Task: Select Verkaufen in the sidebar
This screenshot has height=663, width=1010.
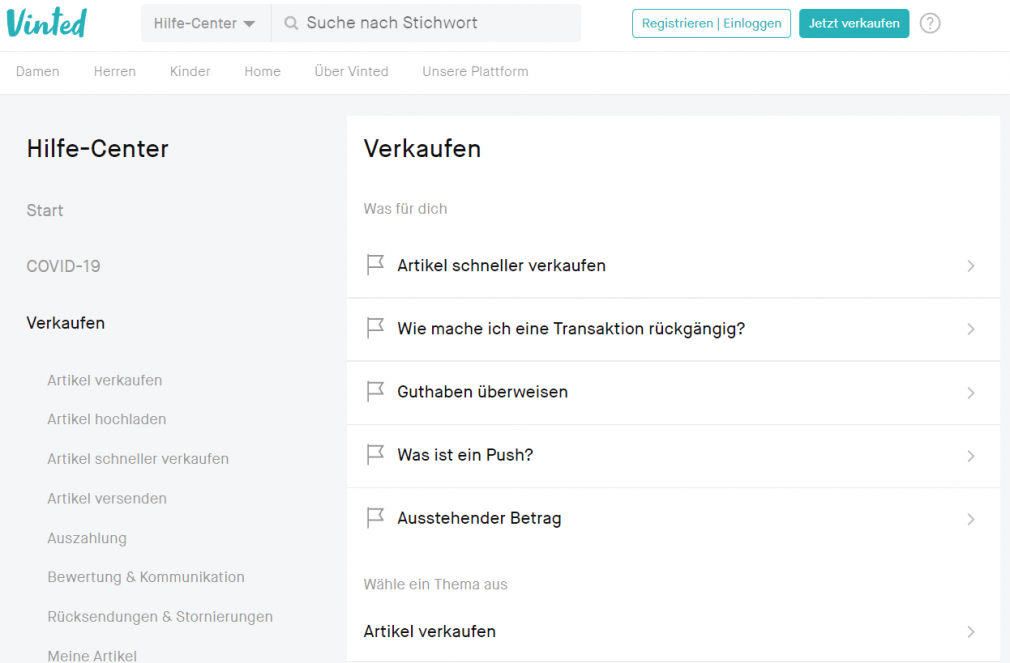Action: 66,323
